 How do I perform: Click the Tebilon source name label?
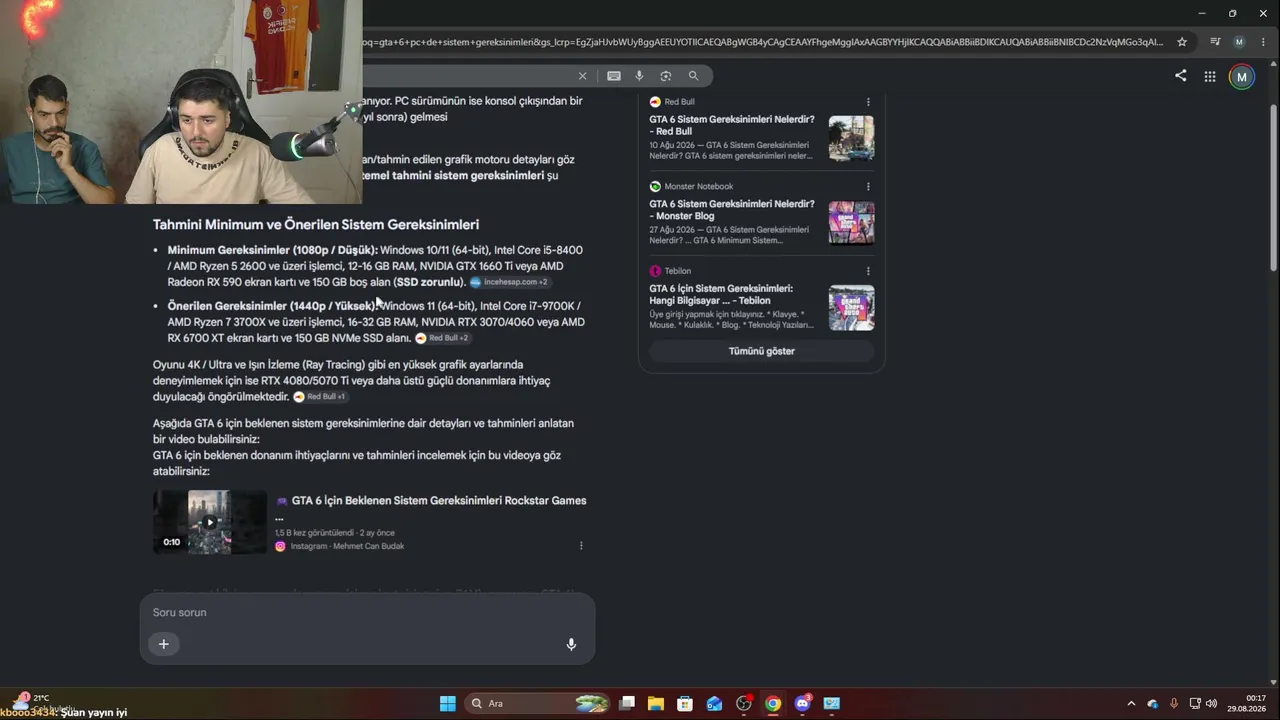point(677,271)
